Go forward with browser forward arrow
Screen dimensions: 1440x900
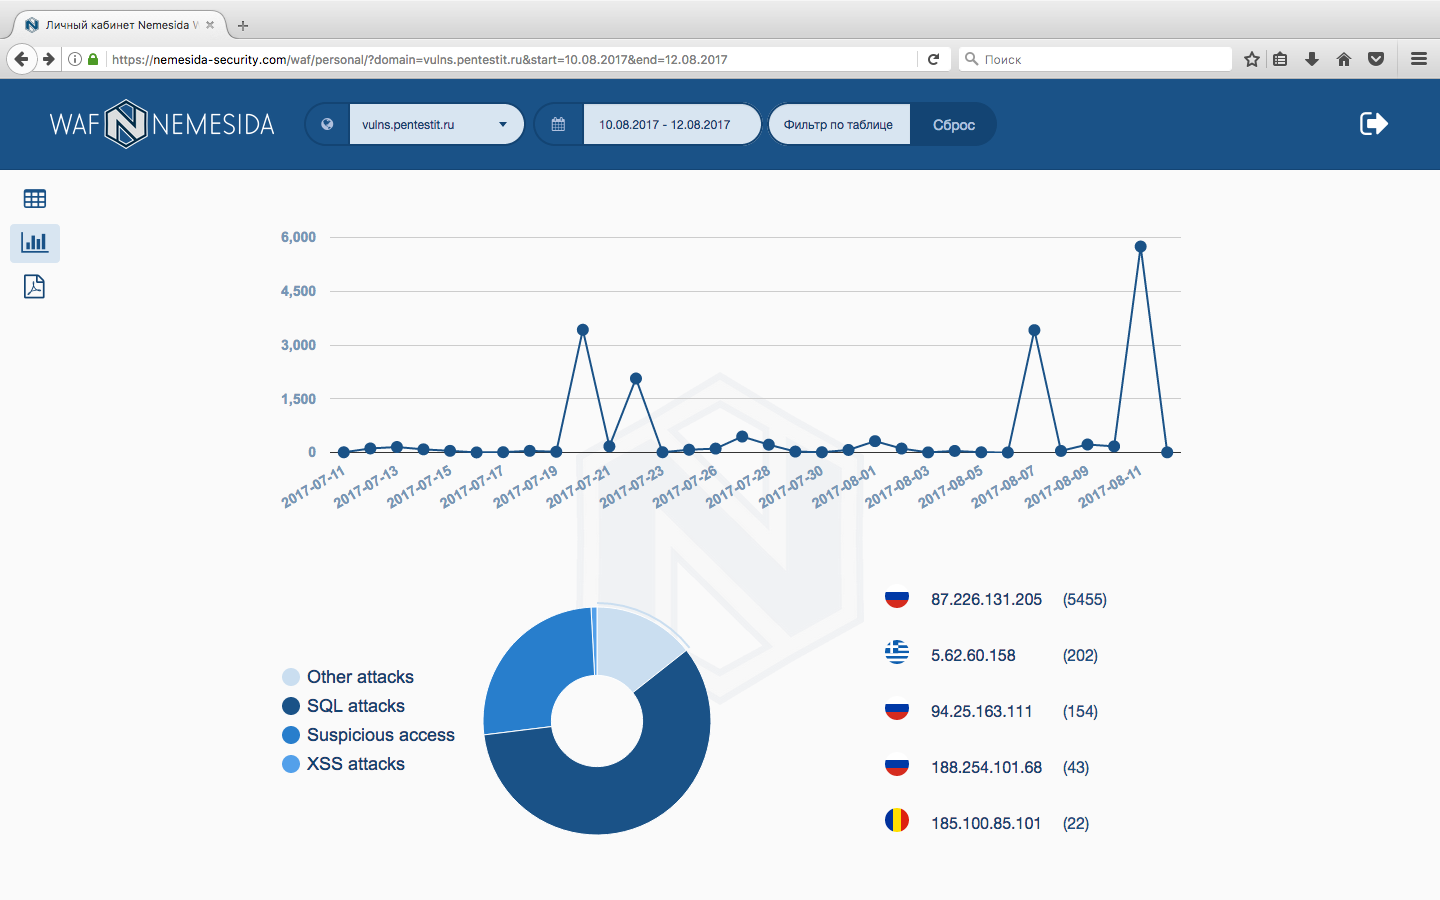tap(48, 59)
